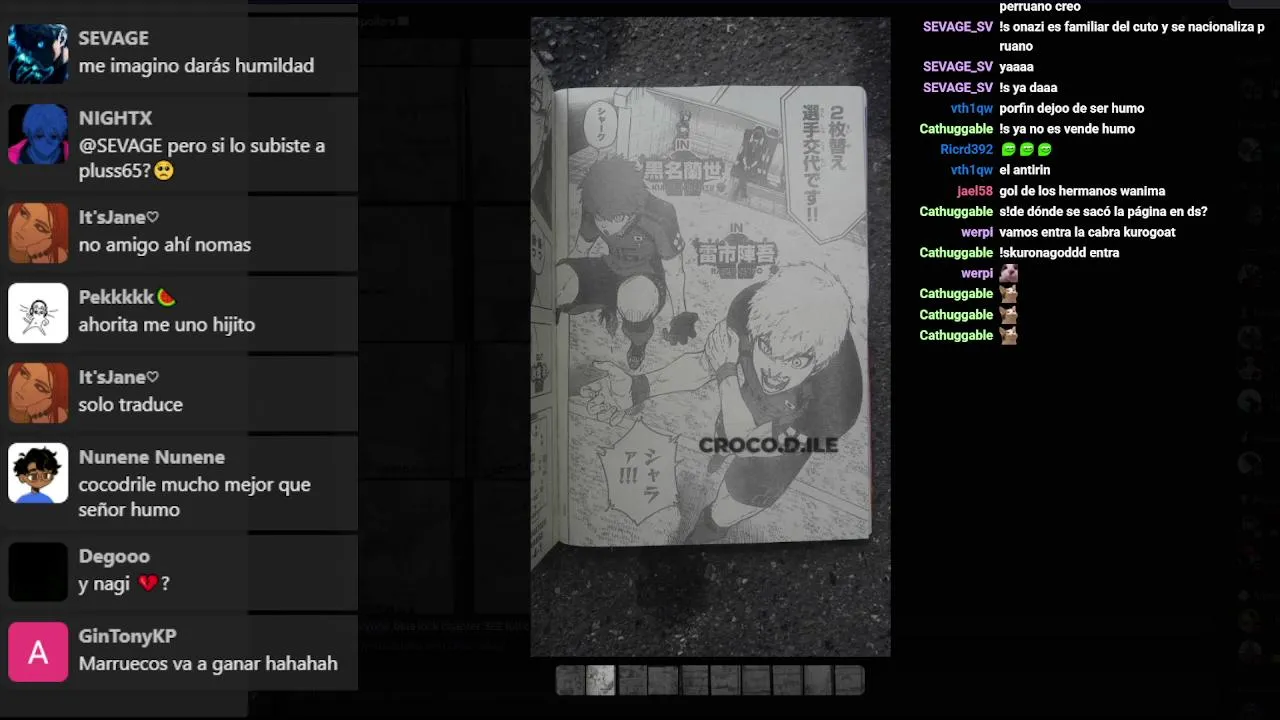Click NIGHTX's blue-haired avatar

click(38, 134)
